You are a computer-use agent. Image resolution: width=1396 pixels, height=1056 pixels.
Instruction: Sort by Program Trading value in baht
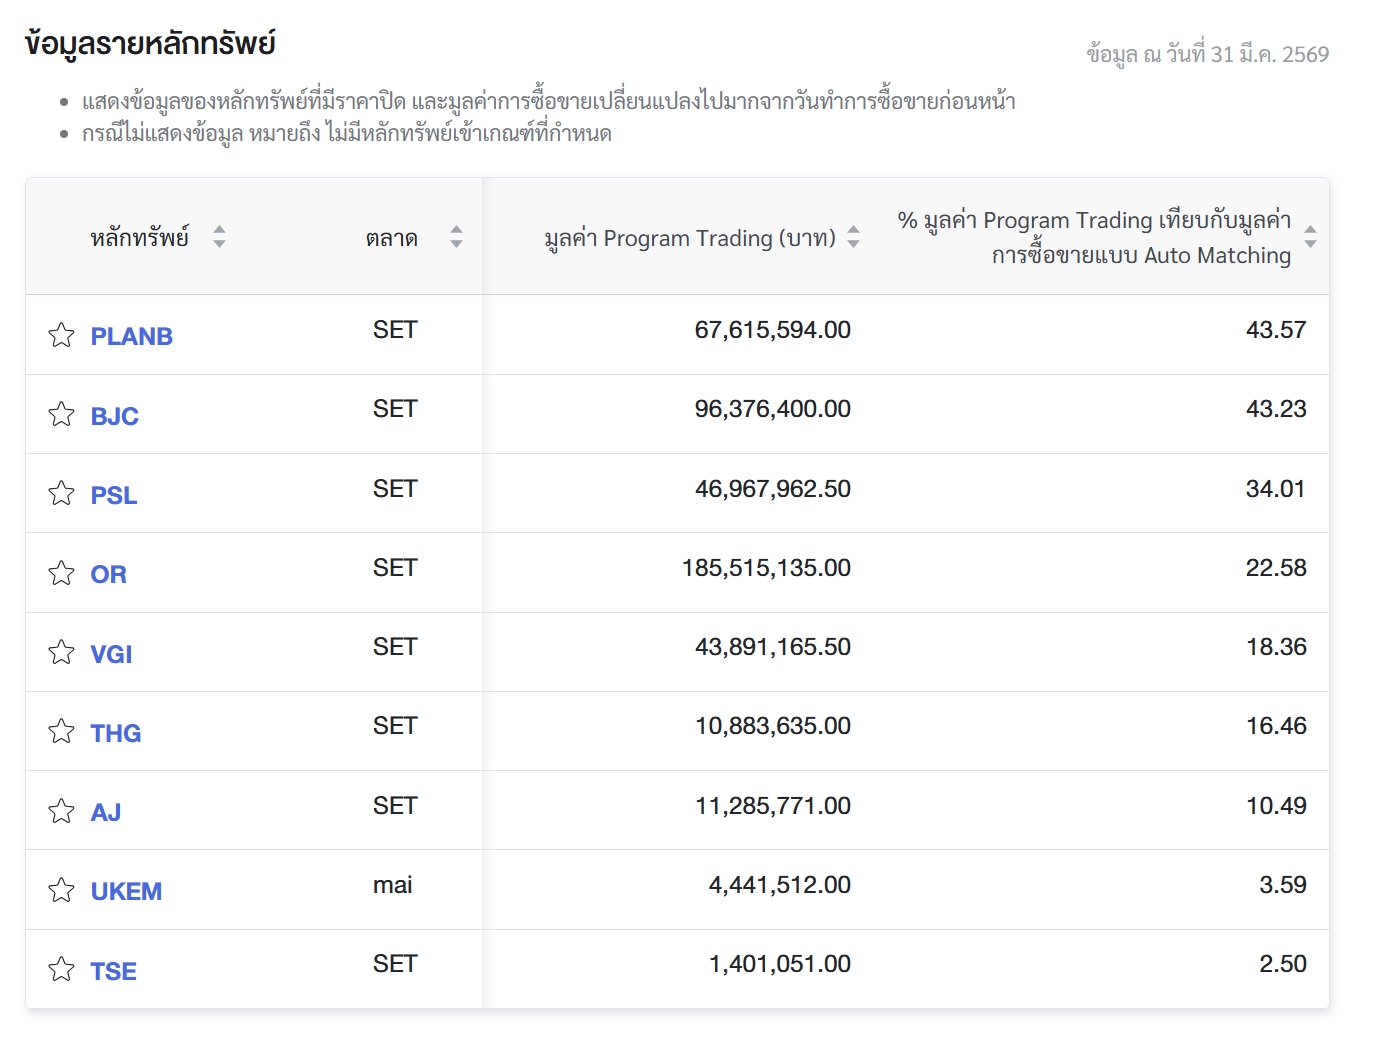click(x=853, y=237)
